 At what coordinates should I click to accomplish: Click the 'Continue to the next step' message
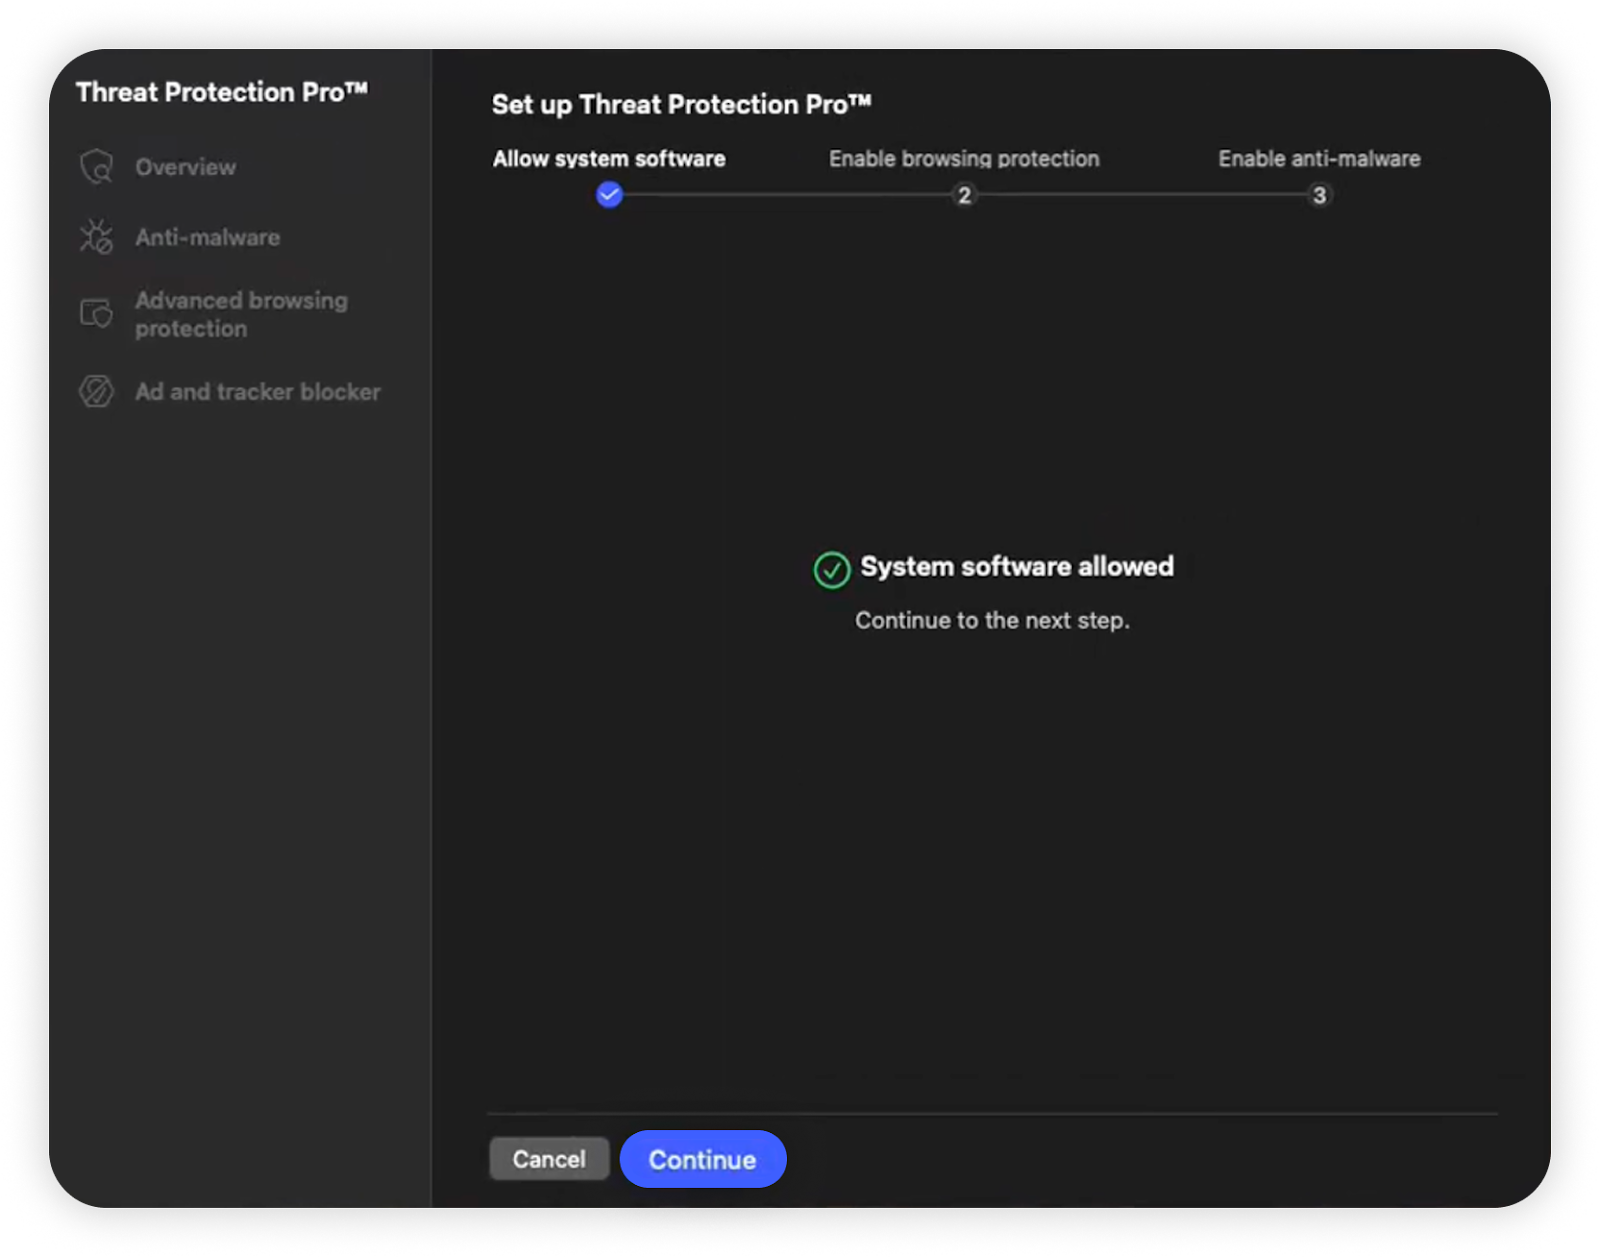pyautogui.click(x=992, y=621)
